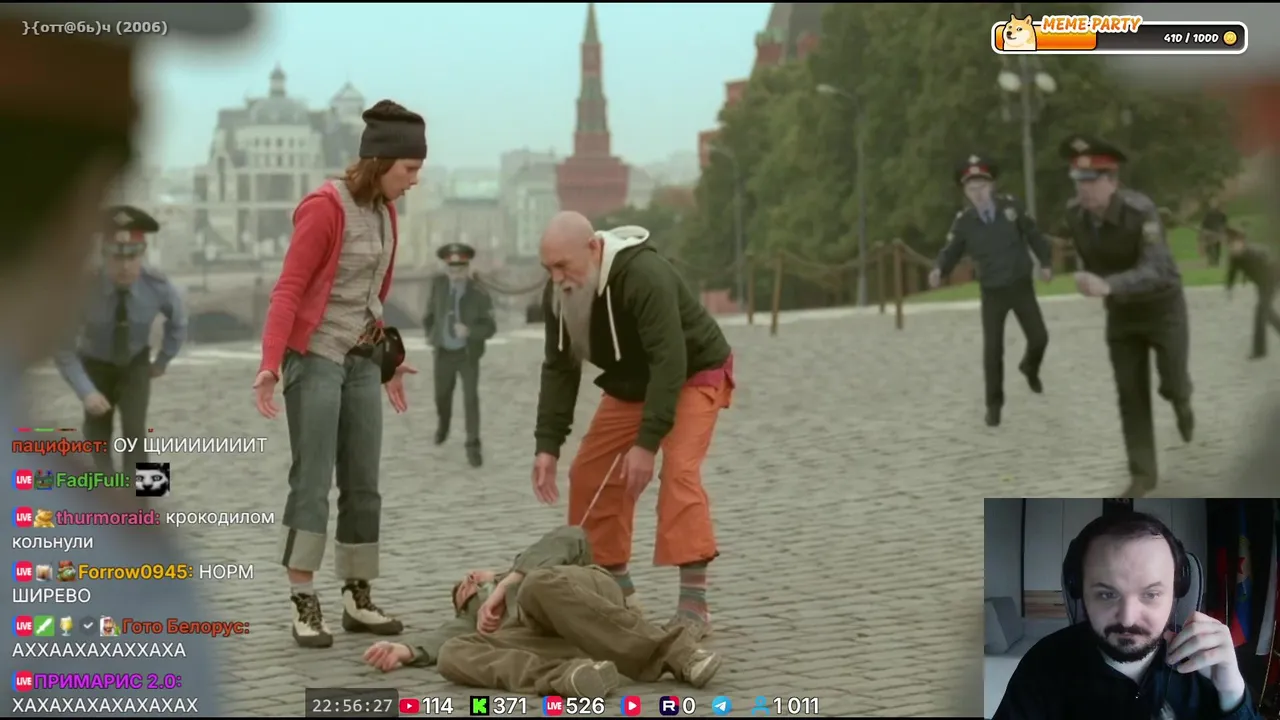
Task: Click chat message НОРМ
Action: click(226, 572)
